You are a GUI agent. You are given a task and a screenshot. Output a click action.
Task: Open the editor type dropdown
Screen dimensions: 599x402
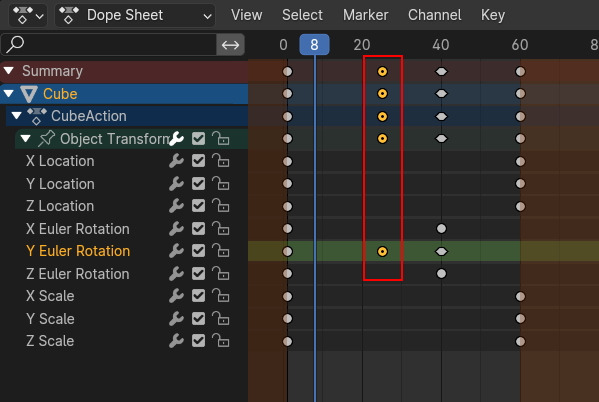pos(28,16)
